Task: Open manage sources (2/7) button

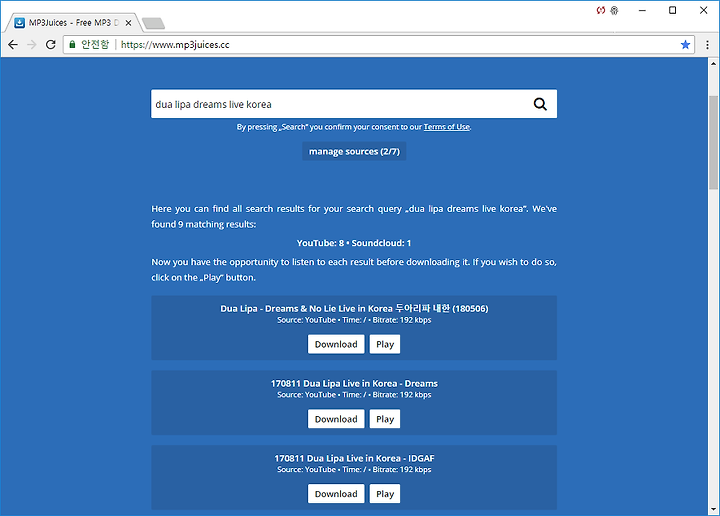Action: (x=354, y=151)
